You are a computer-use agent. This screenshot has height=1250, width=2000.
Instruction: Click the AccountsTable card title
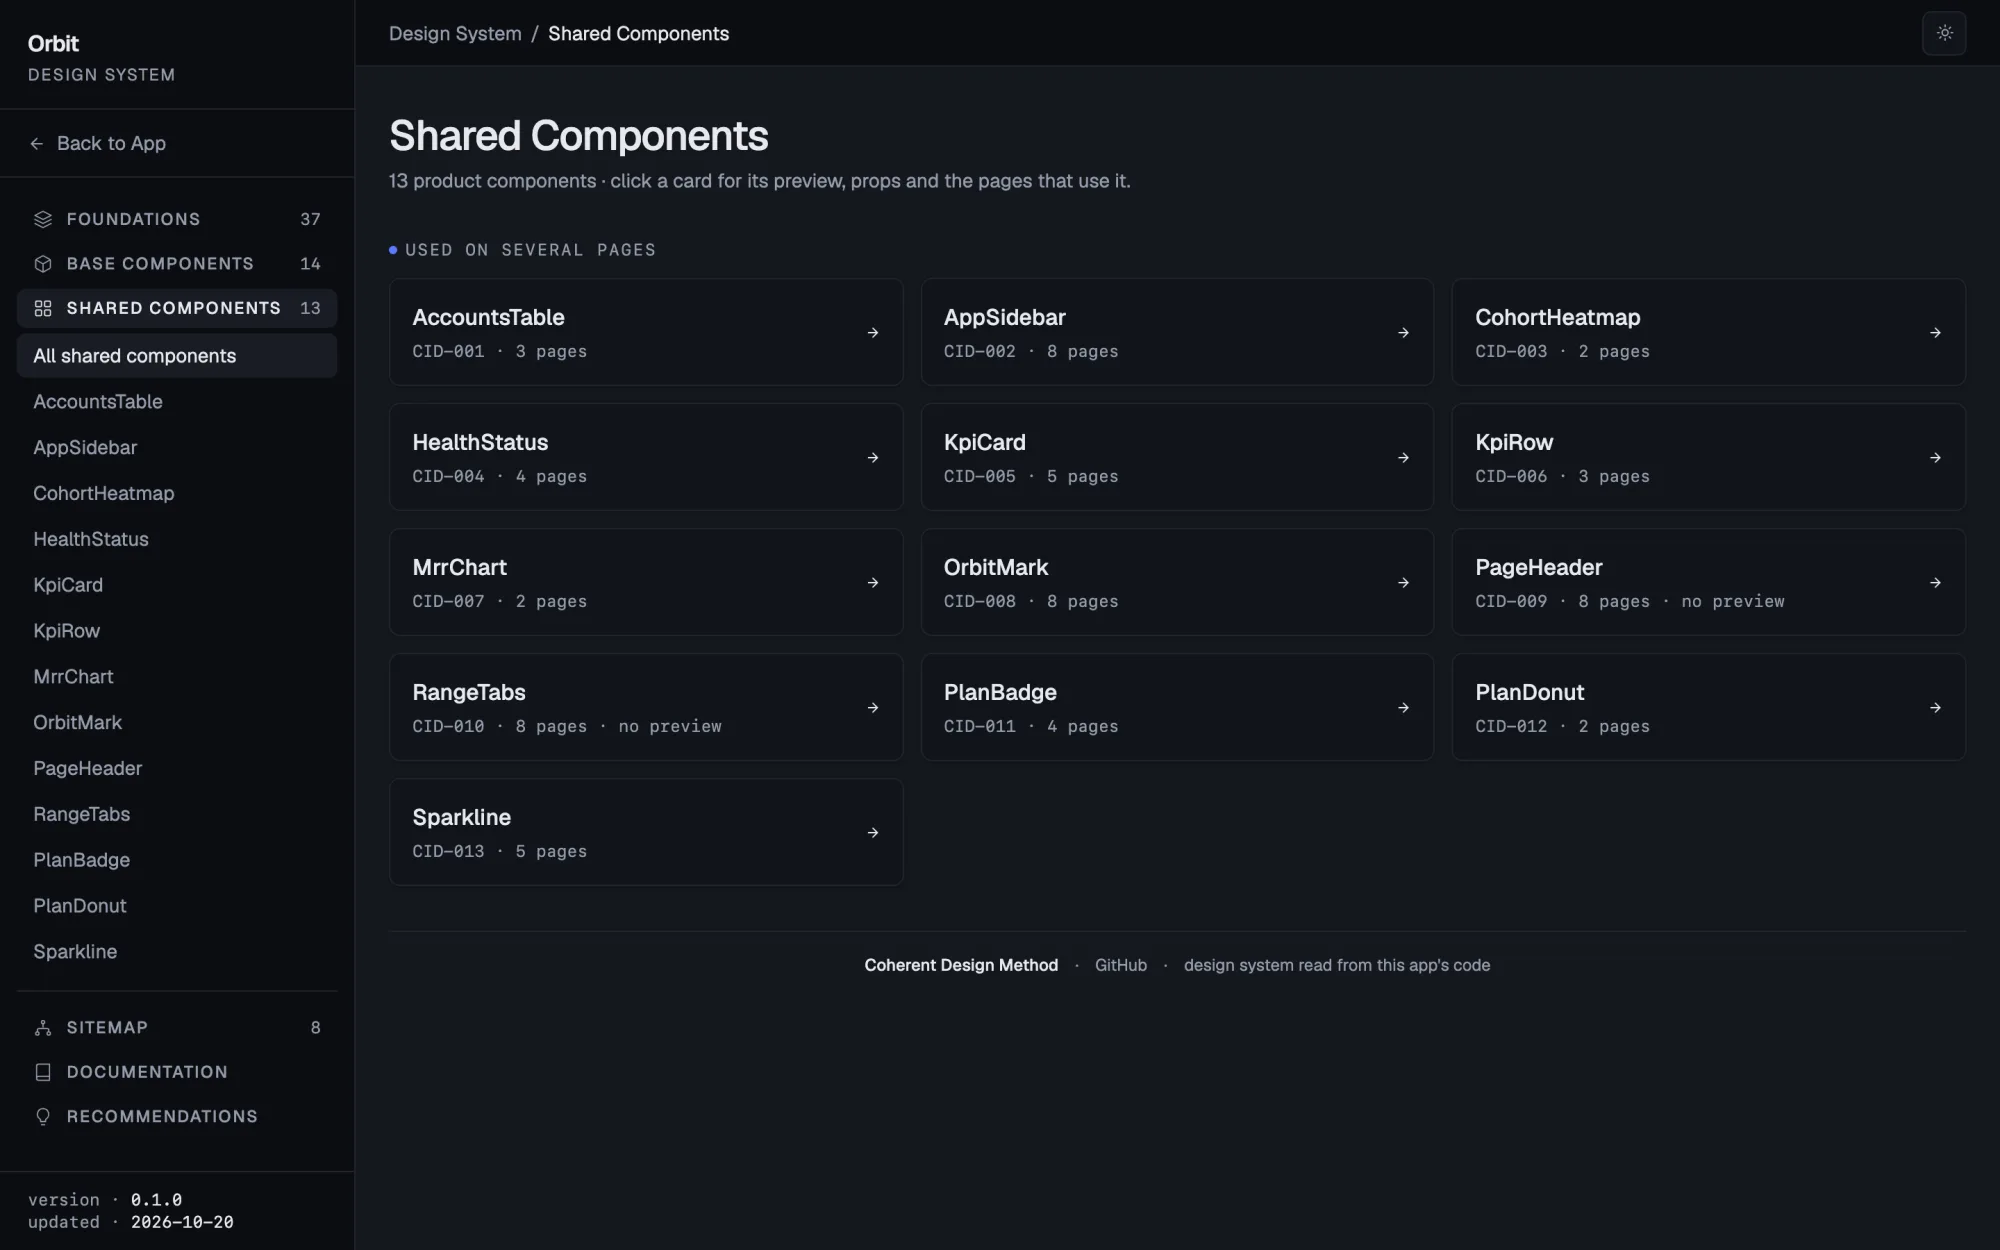coord(488,318)
